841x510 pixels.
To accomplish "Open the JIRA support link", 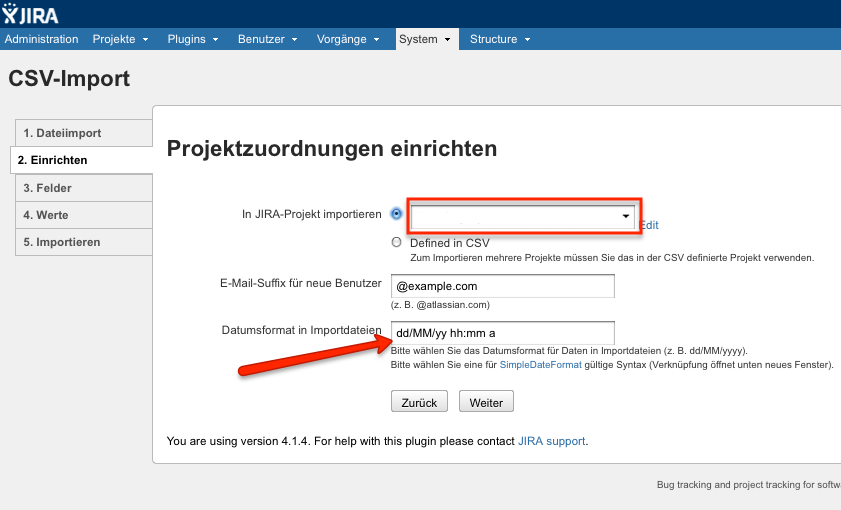I will tap(551, 441).
